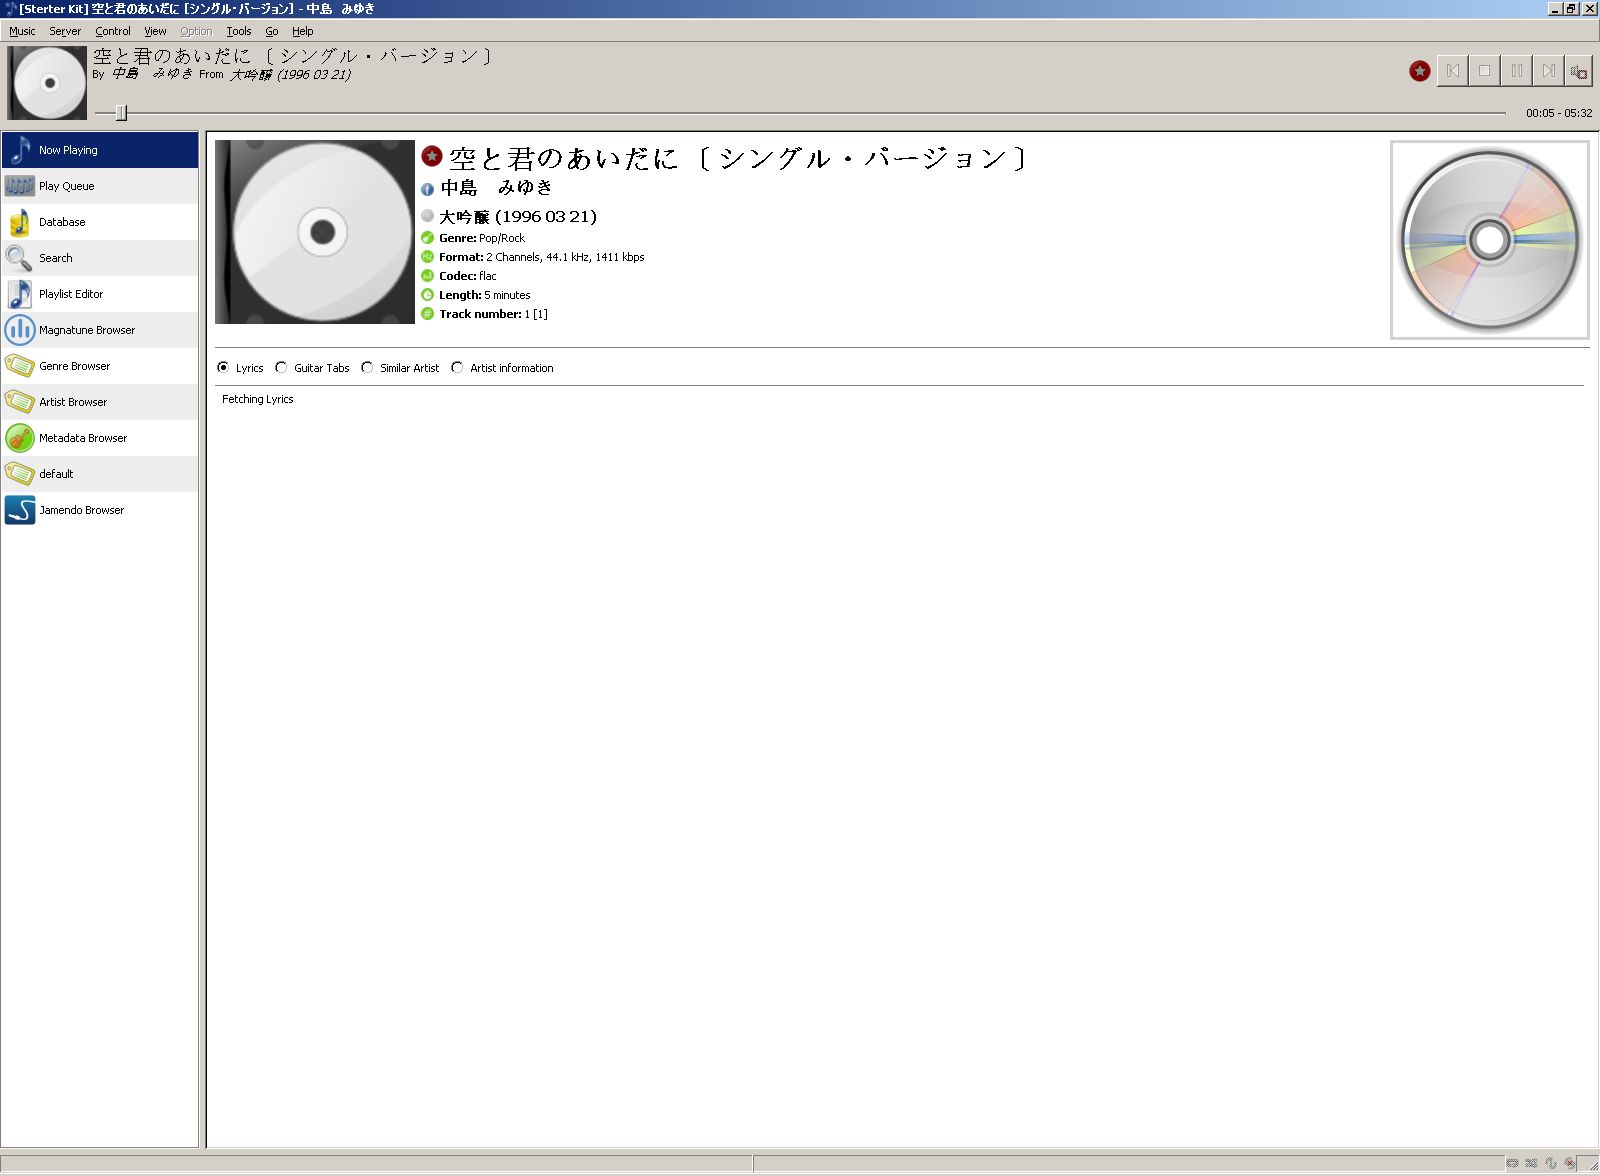Viewport: 1600px width, 1176px height.
Task: Open the Search view in sidebar
Action: 100,258
